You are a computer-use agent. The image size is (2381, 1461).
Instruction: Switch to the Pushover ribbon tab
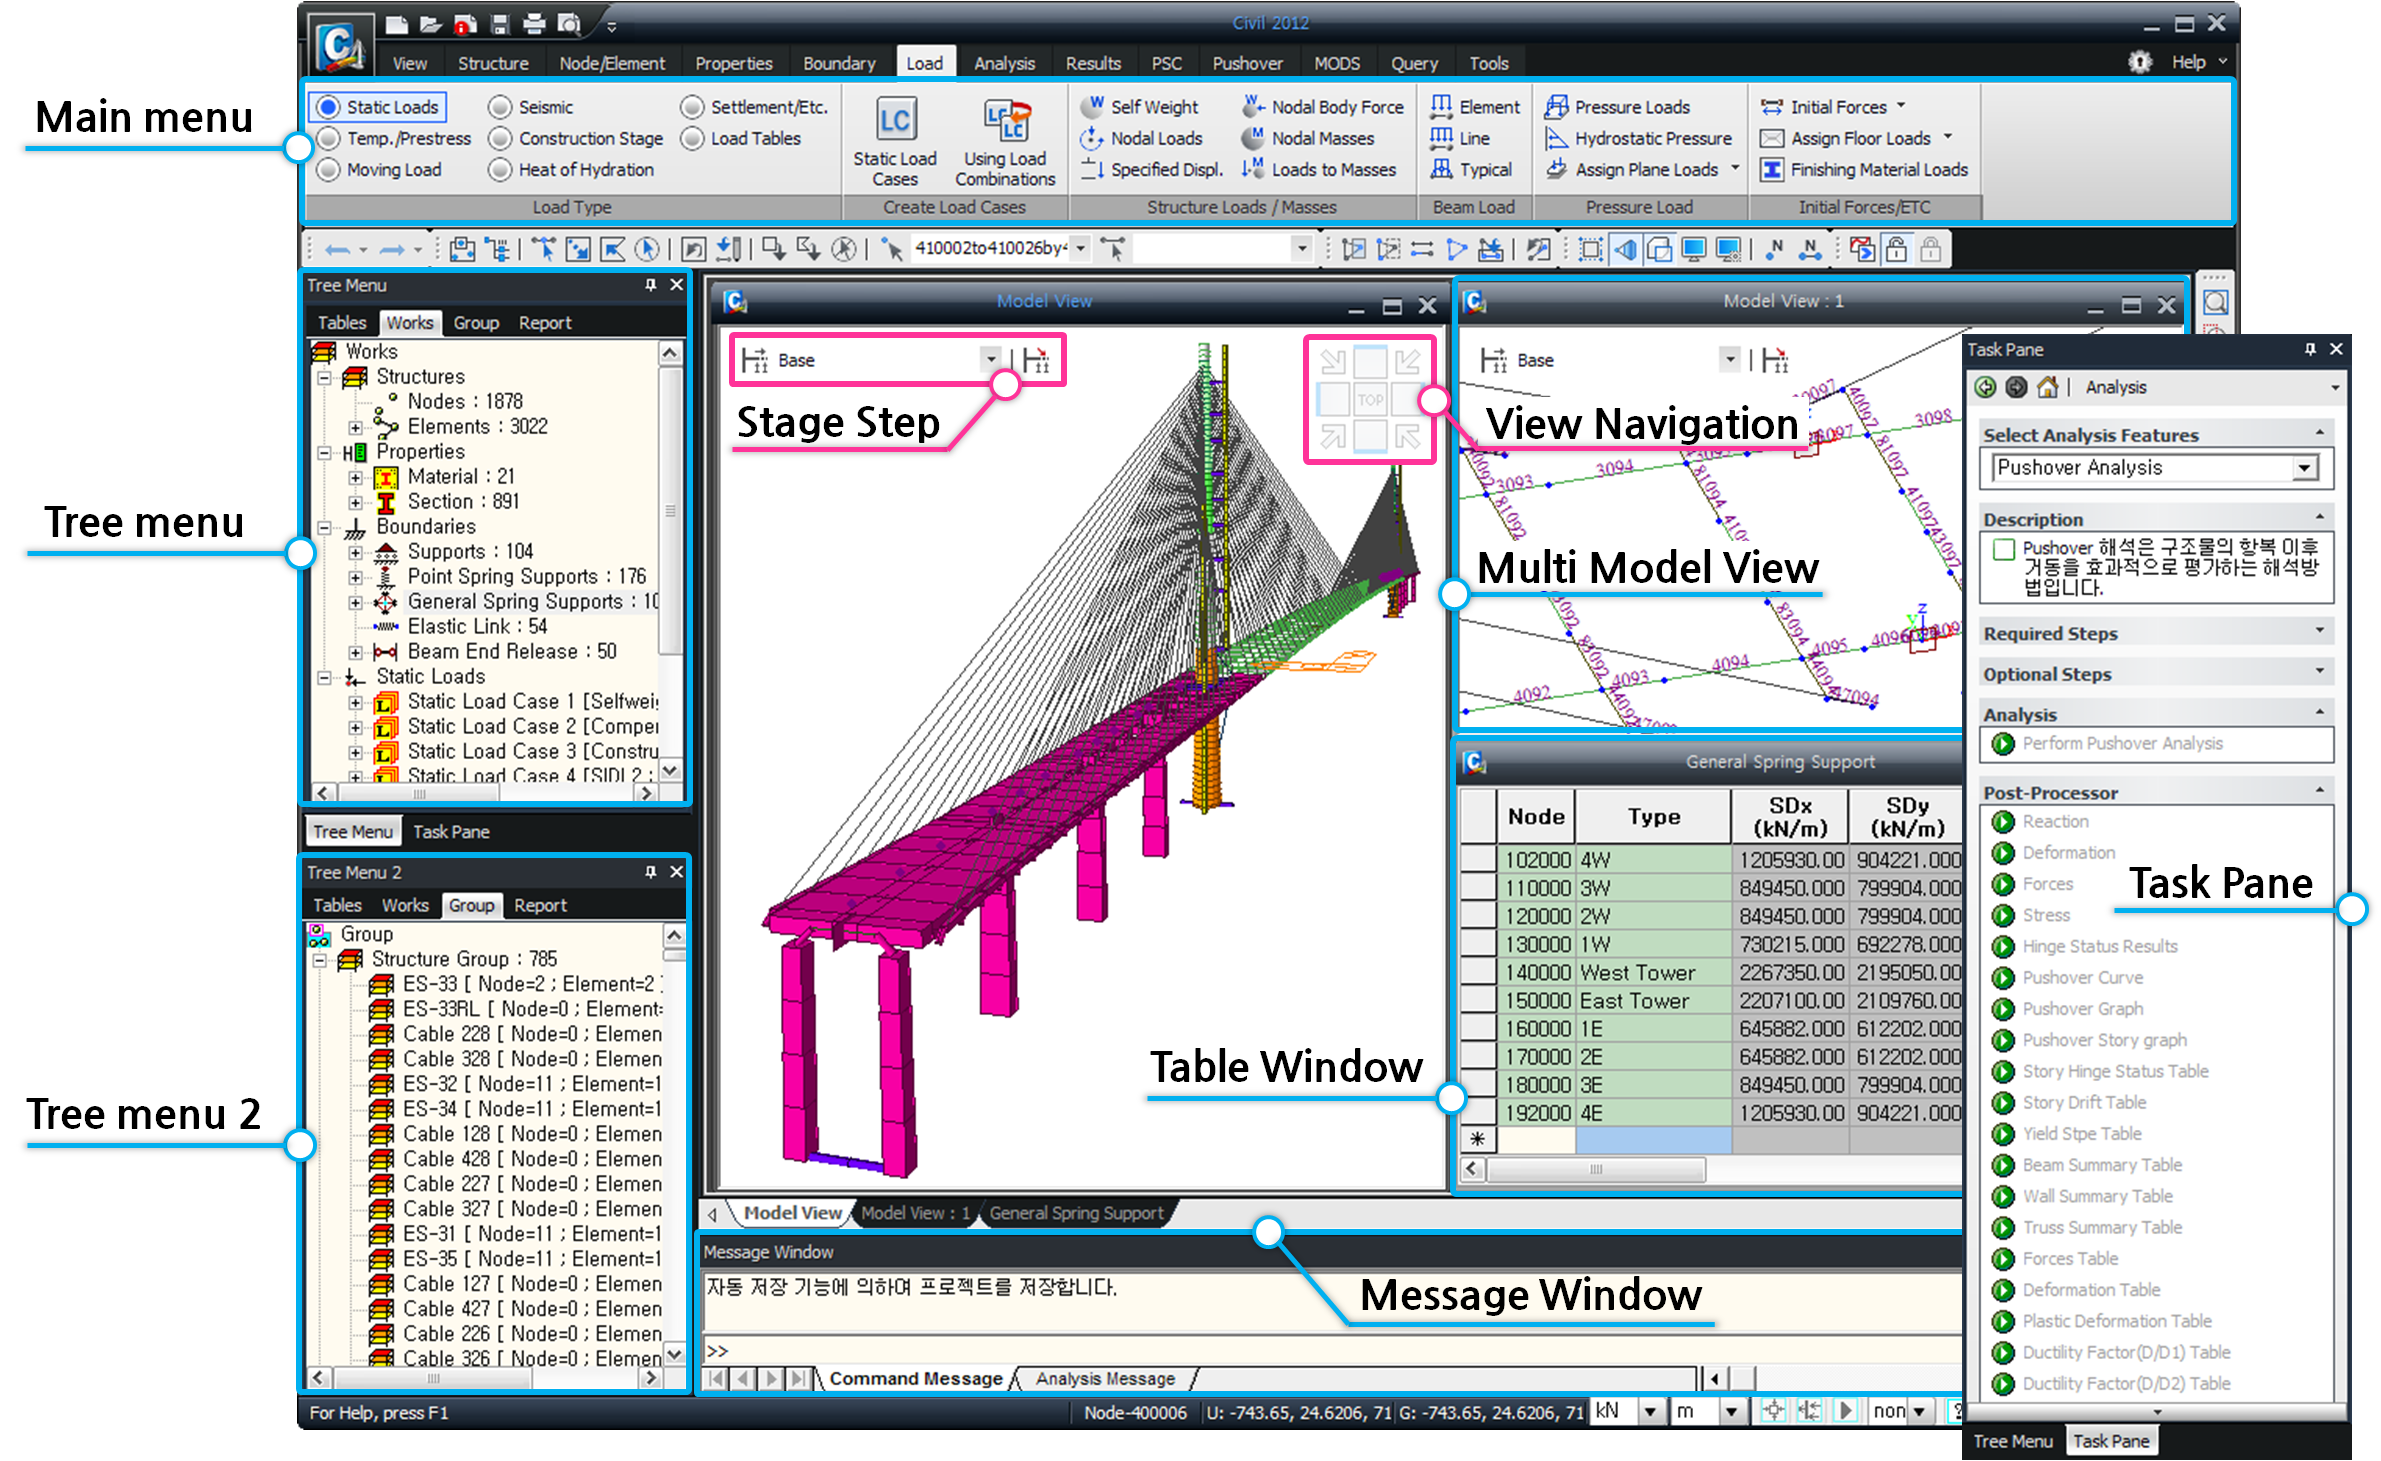click(1246, 63)
